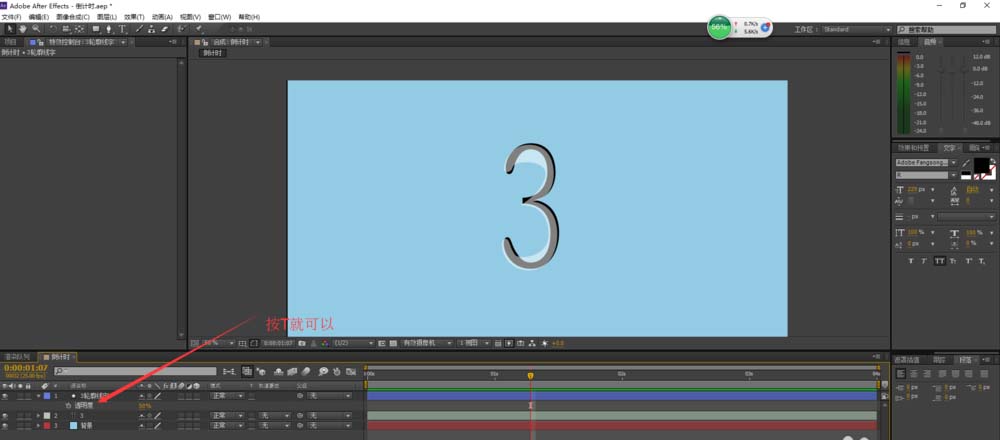The height and width of the screenshot is (440, 1000).
Task: Open the Graph Editor in timeline
Action: point(350,371)
